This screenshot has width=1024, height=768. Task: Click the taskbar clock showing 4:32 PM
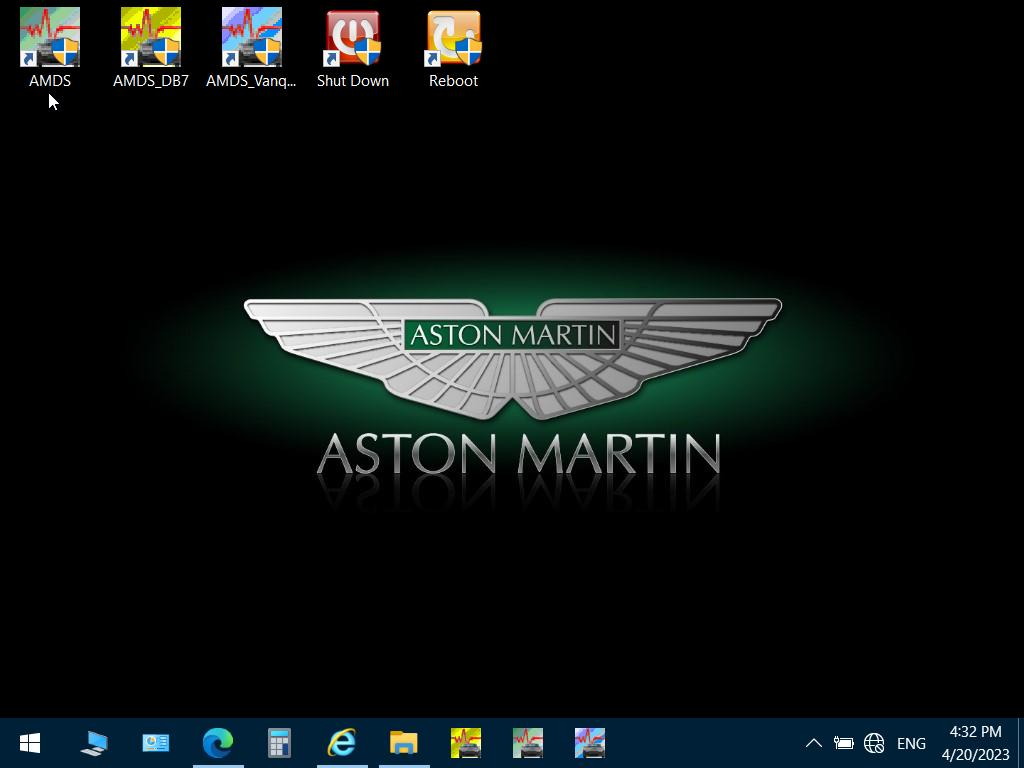pos(975,743)
